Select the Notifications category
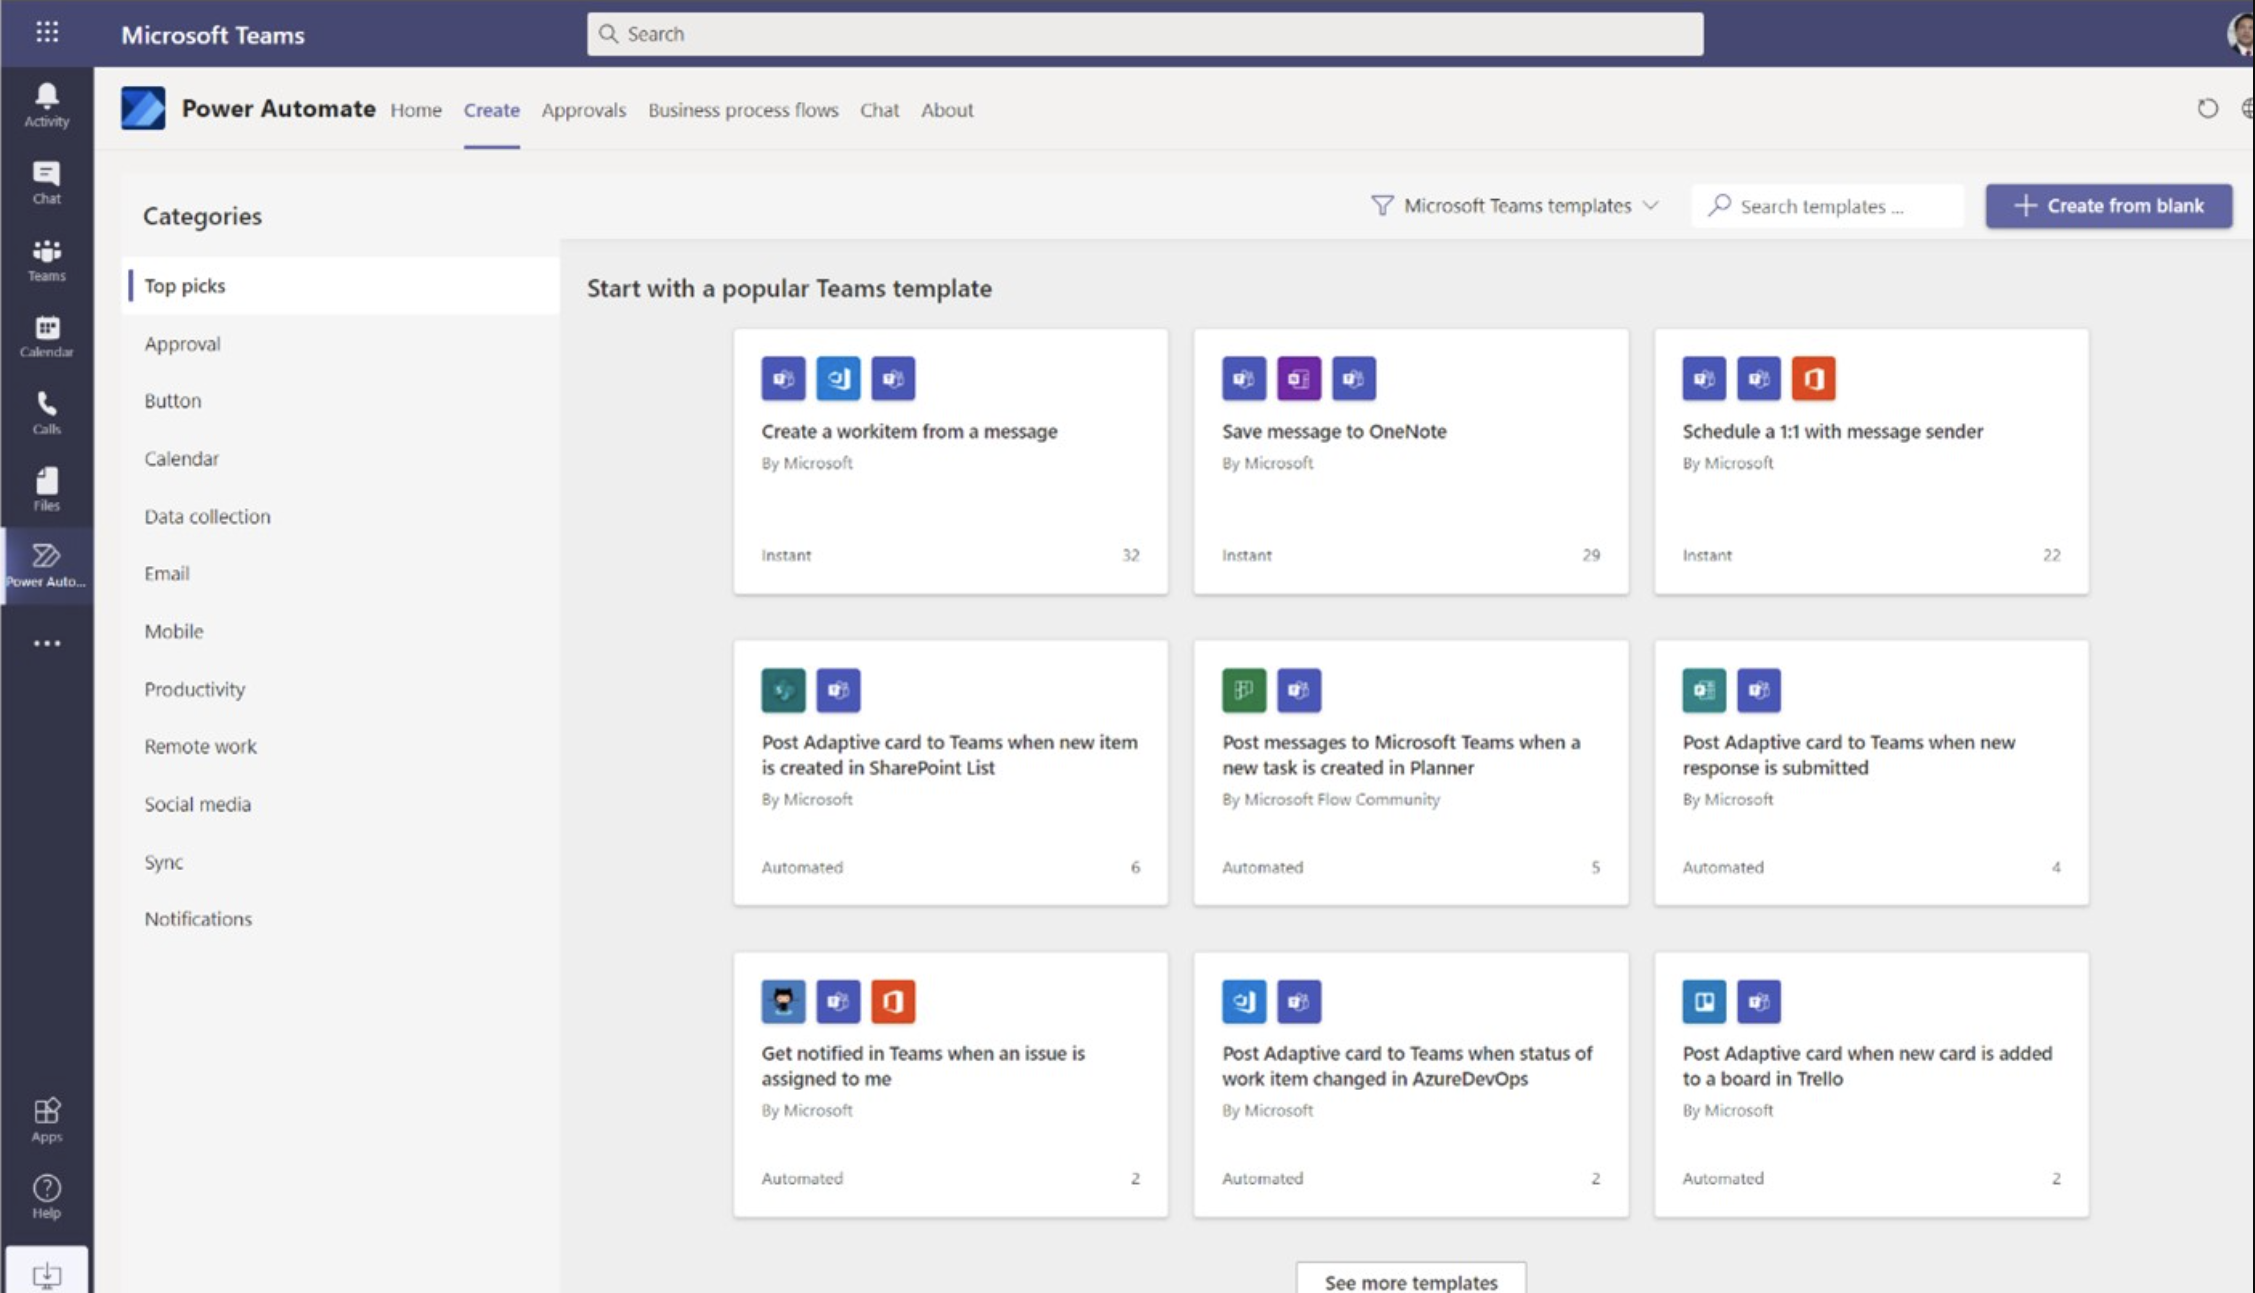 tap(198, 918)
